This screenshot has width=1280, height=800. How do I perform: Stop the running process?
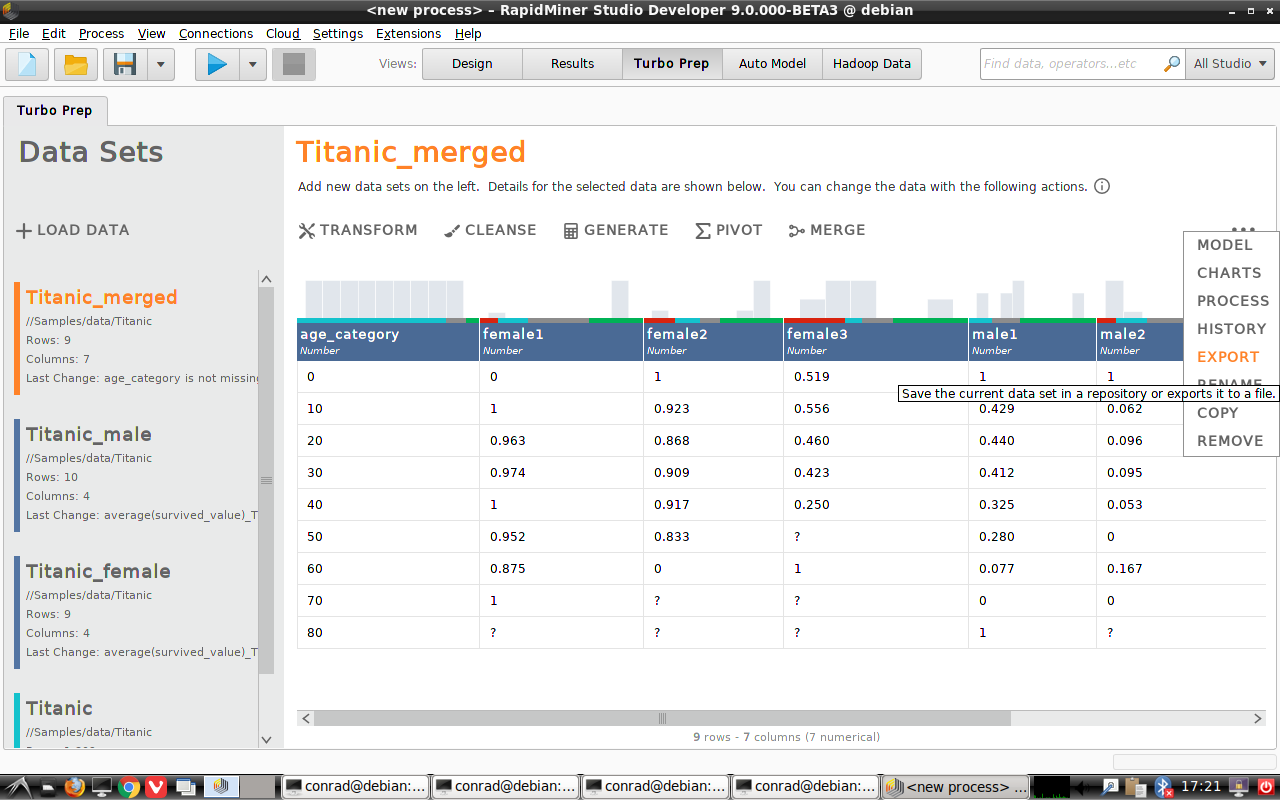pyautogui.click(x=293, y=63)
